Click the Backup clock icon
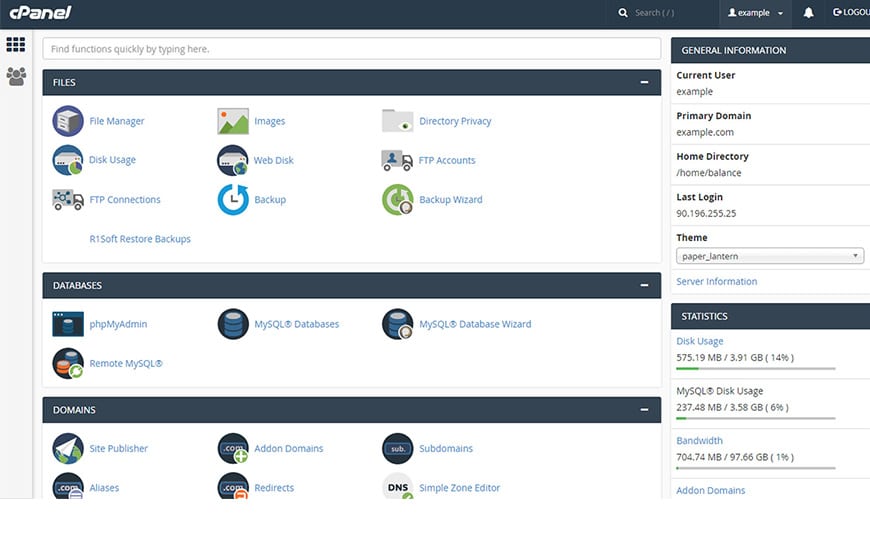This screenshot has height=539, width=870. pyautogui.click(x=233, y=199)
